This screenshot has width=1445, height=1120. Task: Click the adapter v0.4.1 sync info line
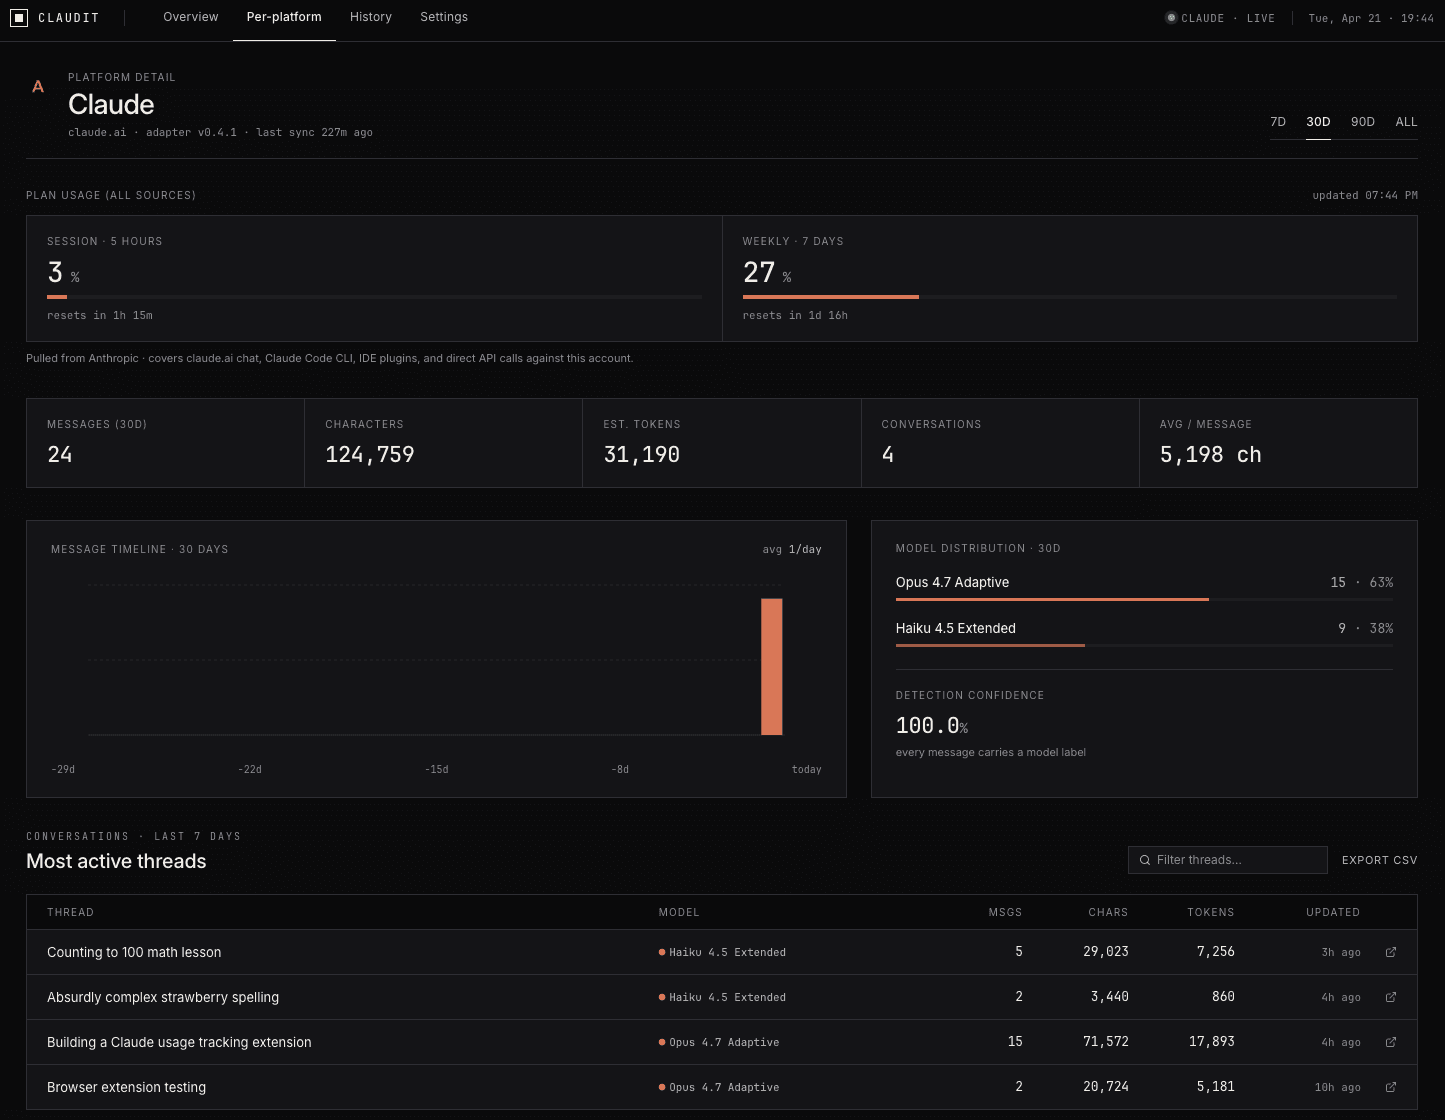[220, 132]
